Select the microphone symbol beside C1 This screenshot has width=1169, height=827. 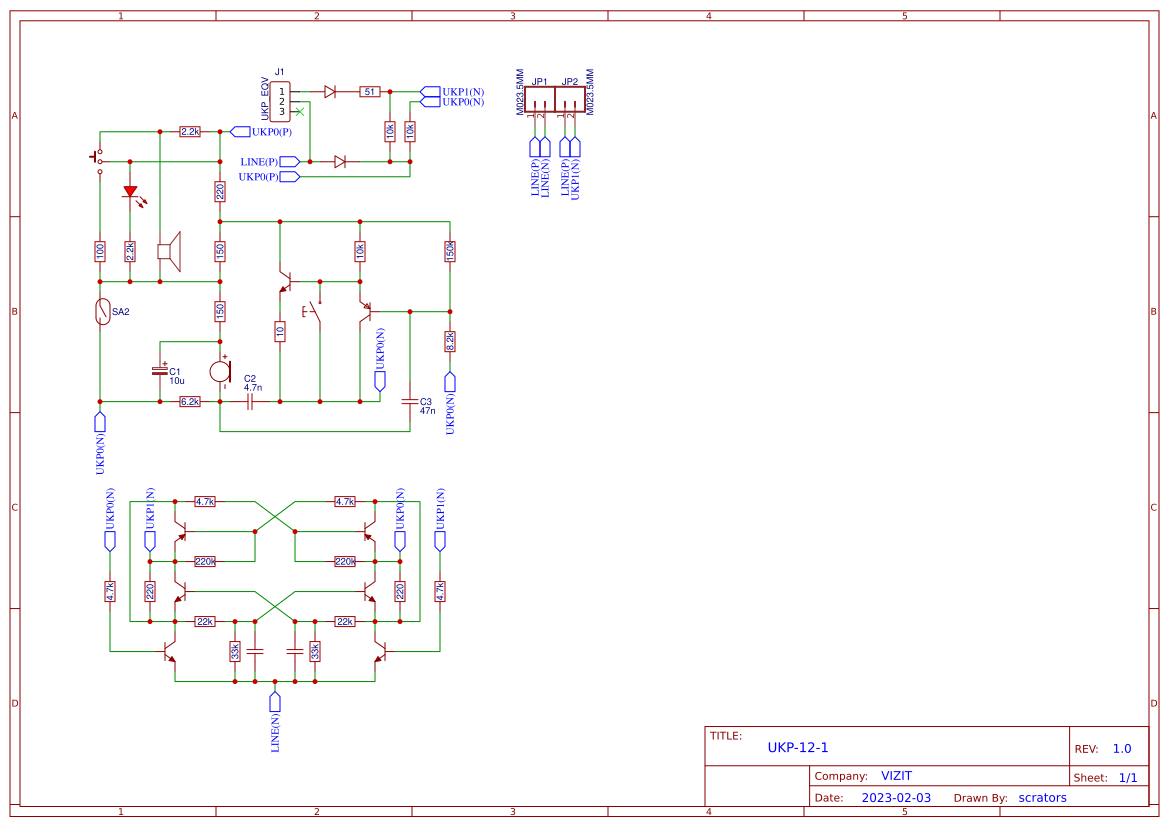click(221, 371)
